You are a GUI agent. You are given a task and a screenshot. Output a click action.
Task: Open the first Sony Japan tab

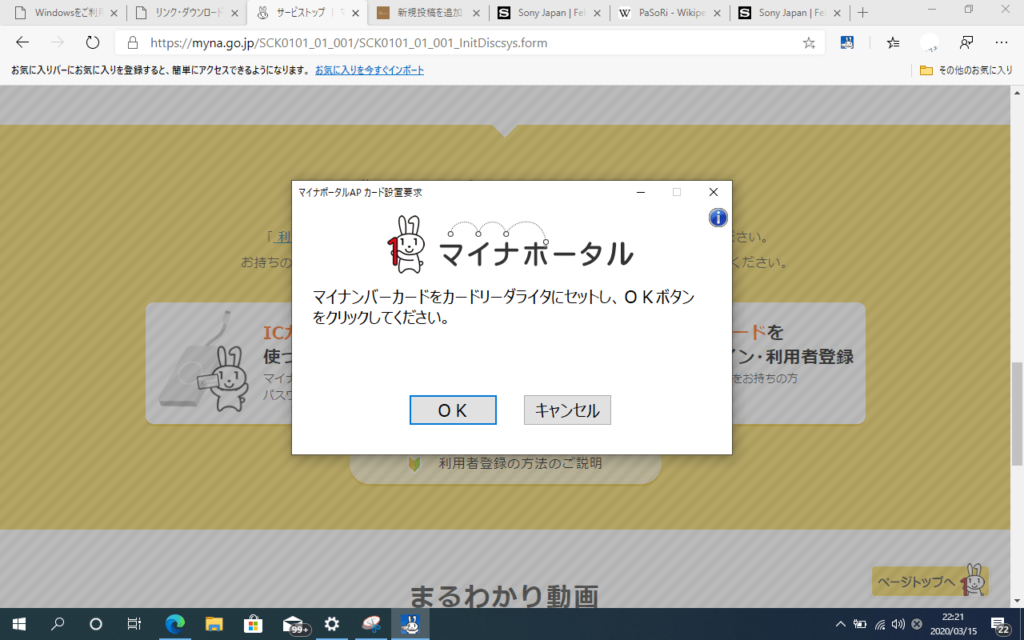[x=549, y=13]
